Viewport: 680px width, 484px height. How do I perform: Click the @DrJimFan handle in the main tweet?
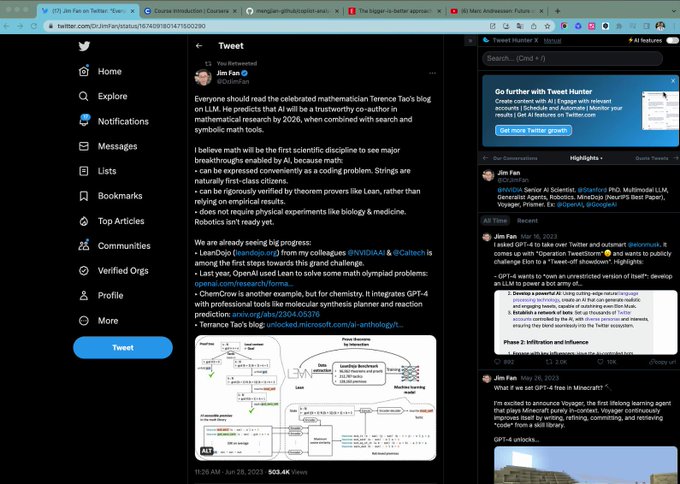tap(233, 82)
